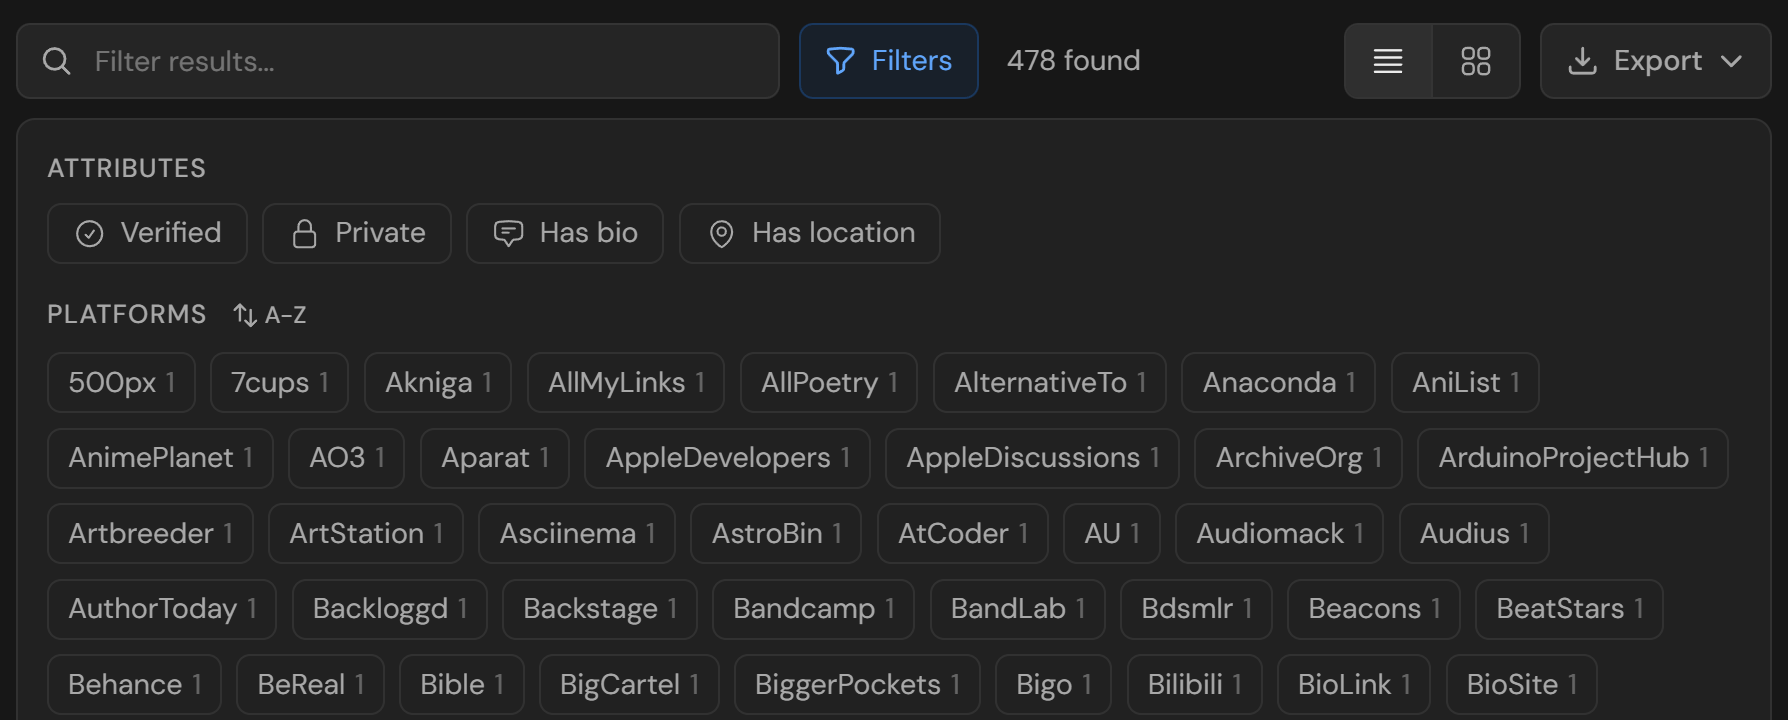1788x720 pixels.
Task: Filter results by AllPoetry
Action: click(829, 382)
